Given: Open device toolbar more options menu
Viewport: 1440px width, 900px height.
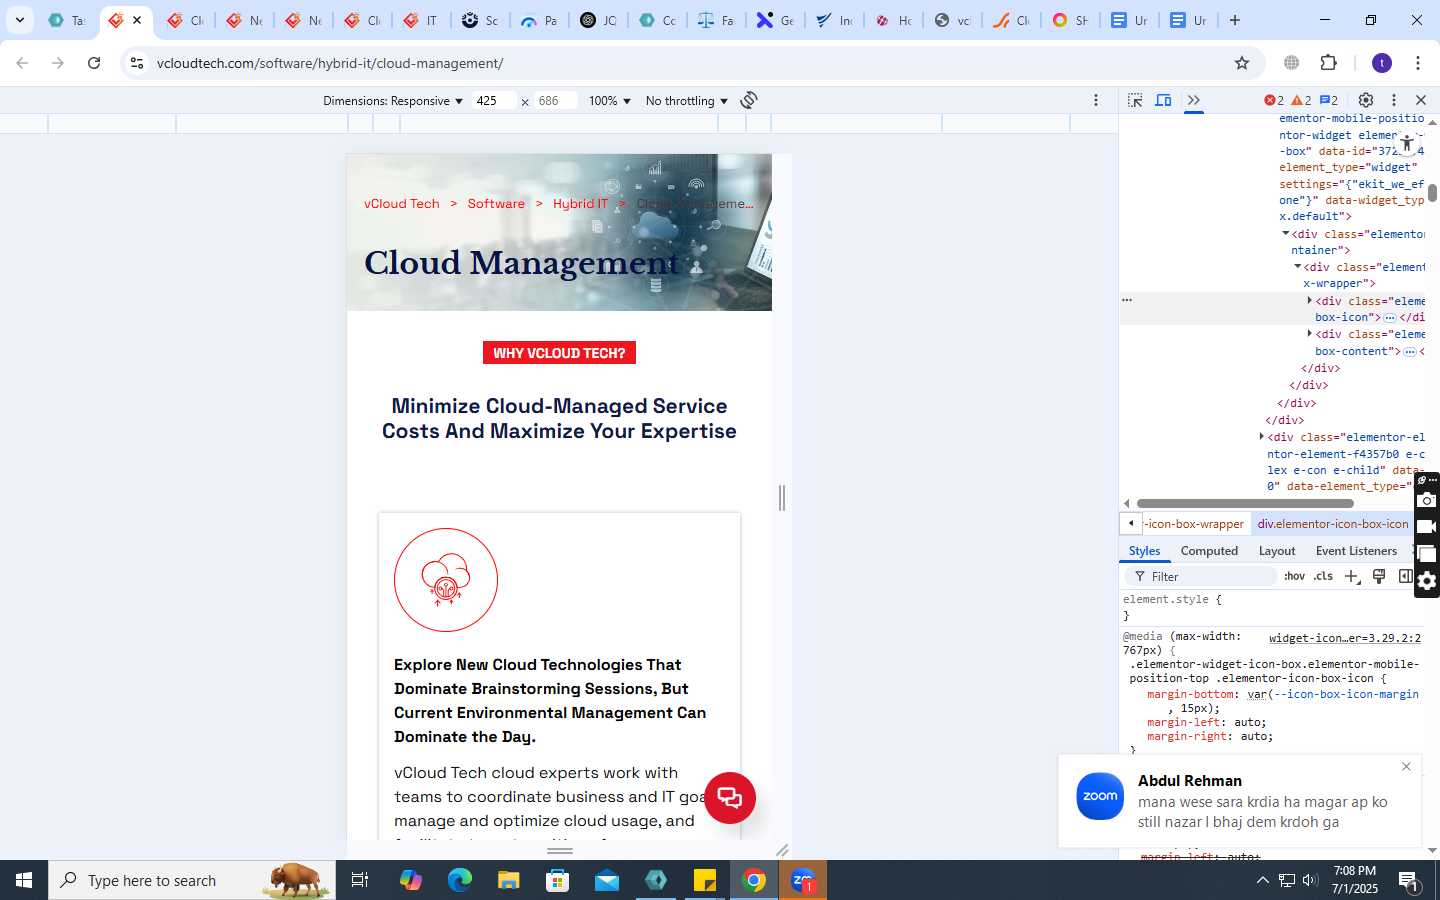Looking at the screenshot, I should click(x=1096, y=100).
